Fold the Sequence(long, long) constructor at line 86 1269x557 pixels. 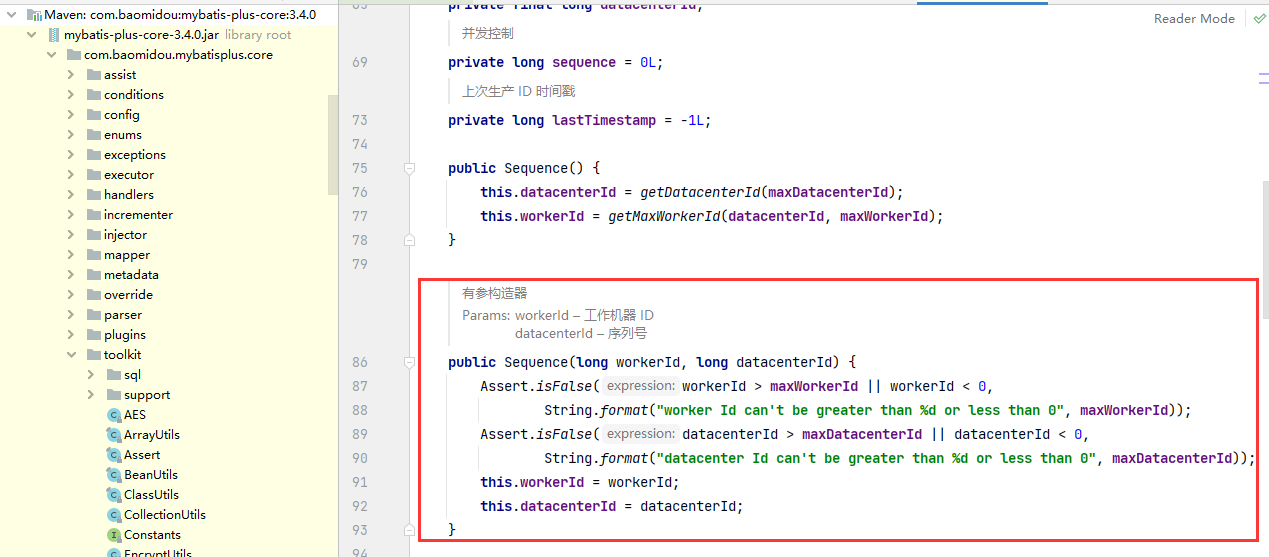pyautogui.click(x=409, y=362)
